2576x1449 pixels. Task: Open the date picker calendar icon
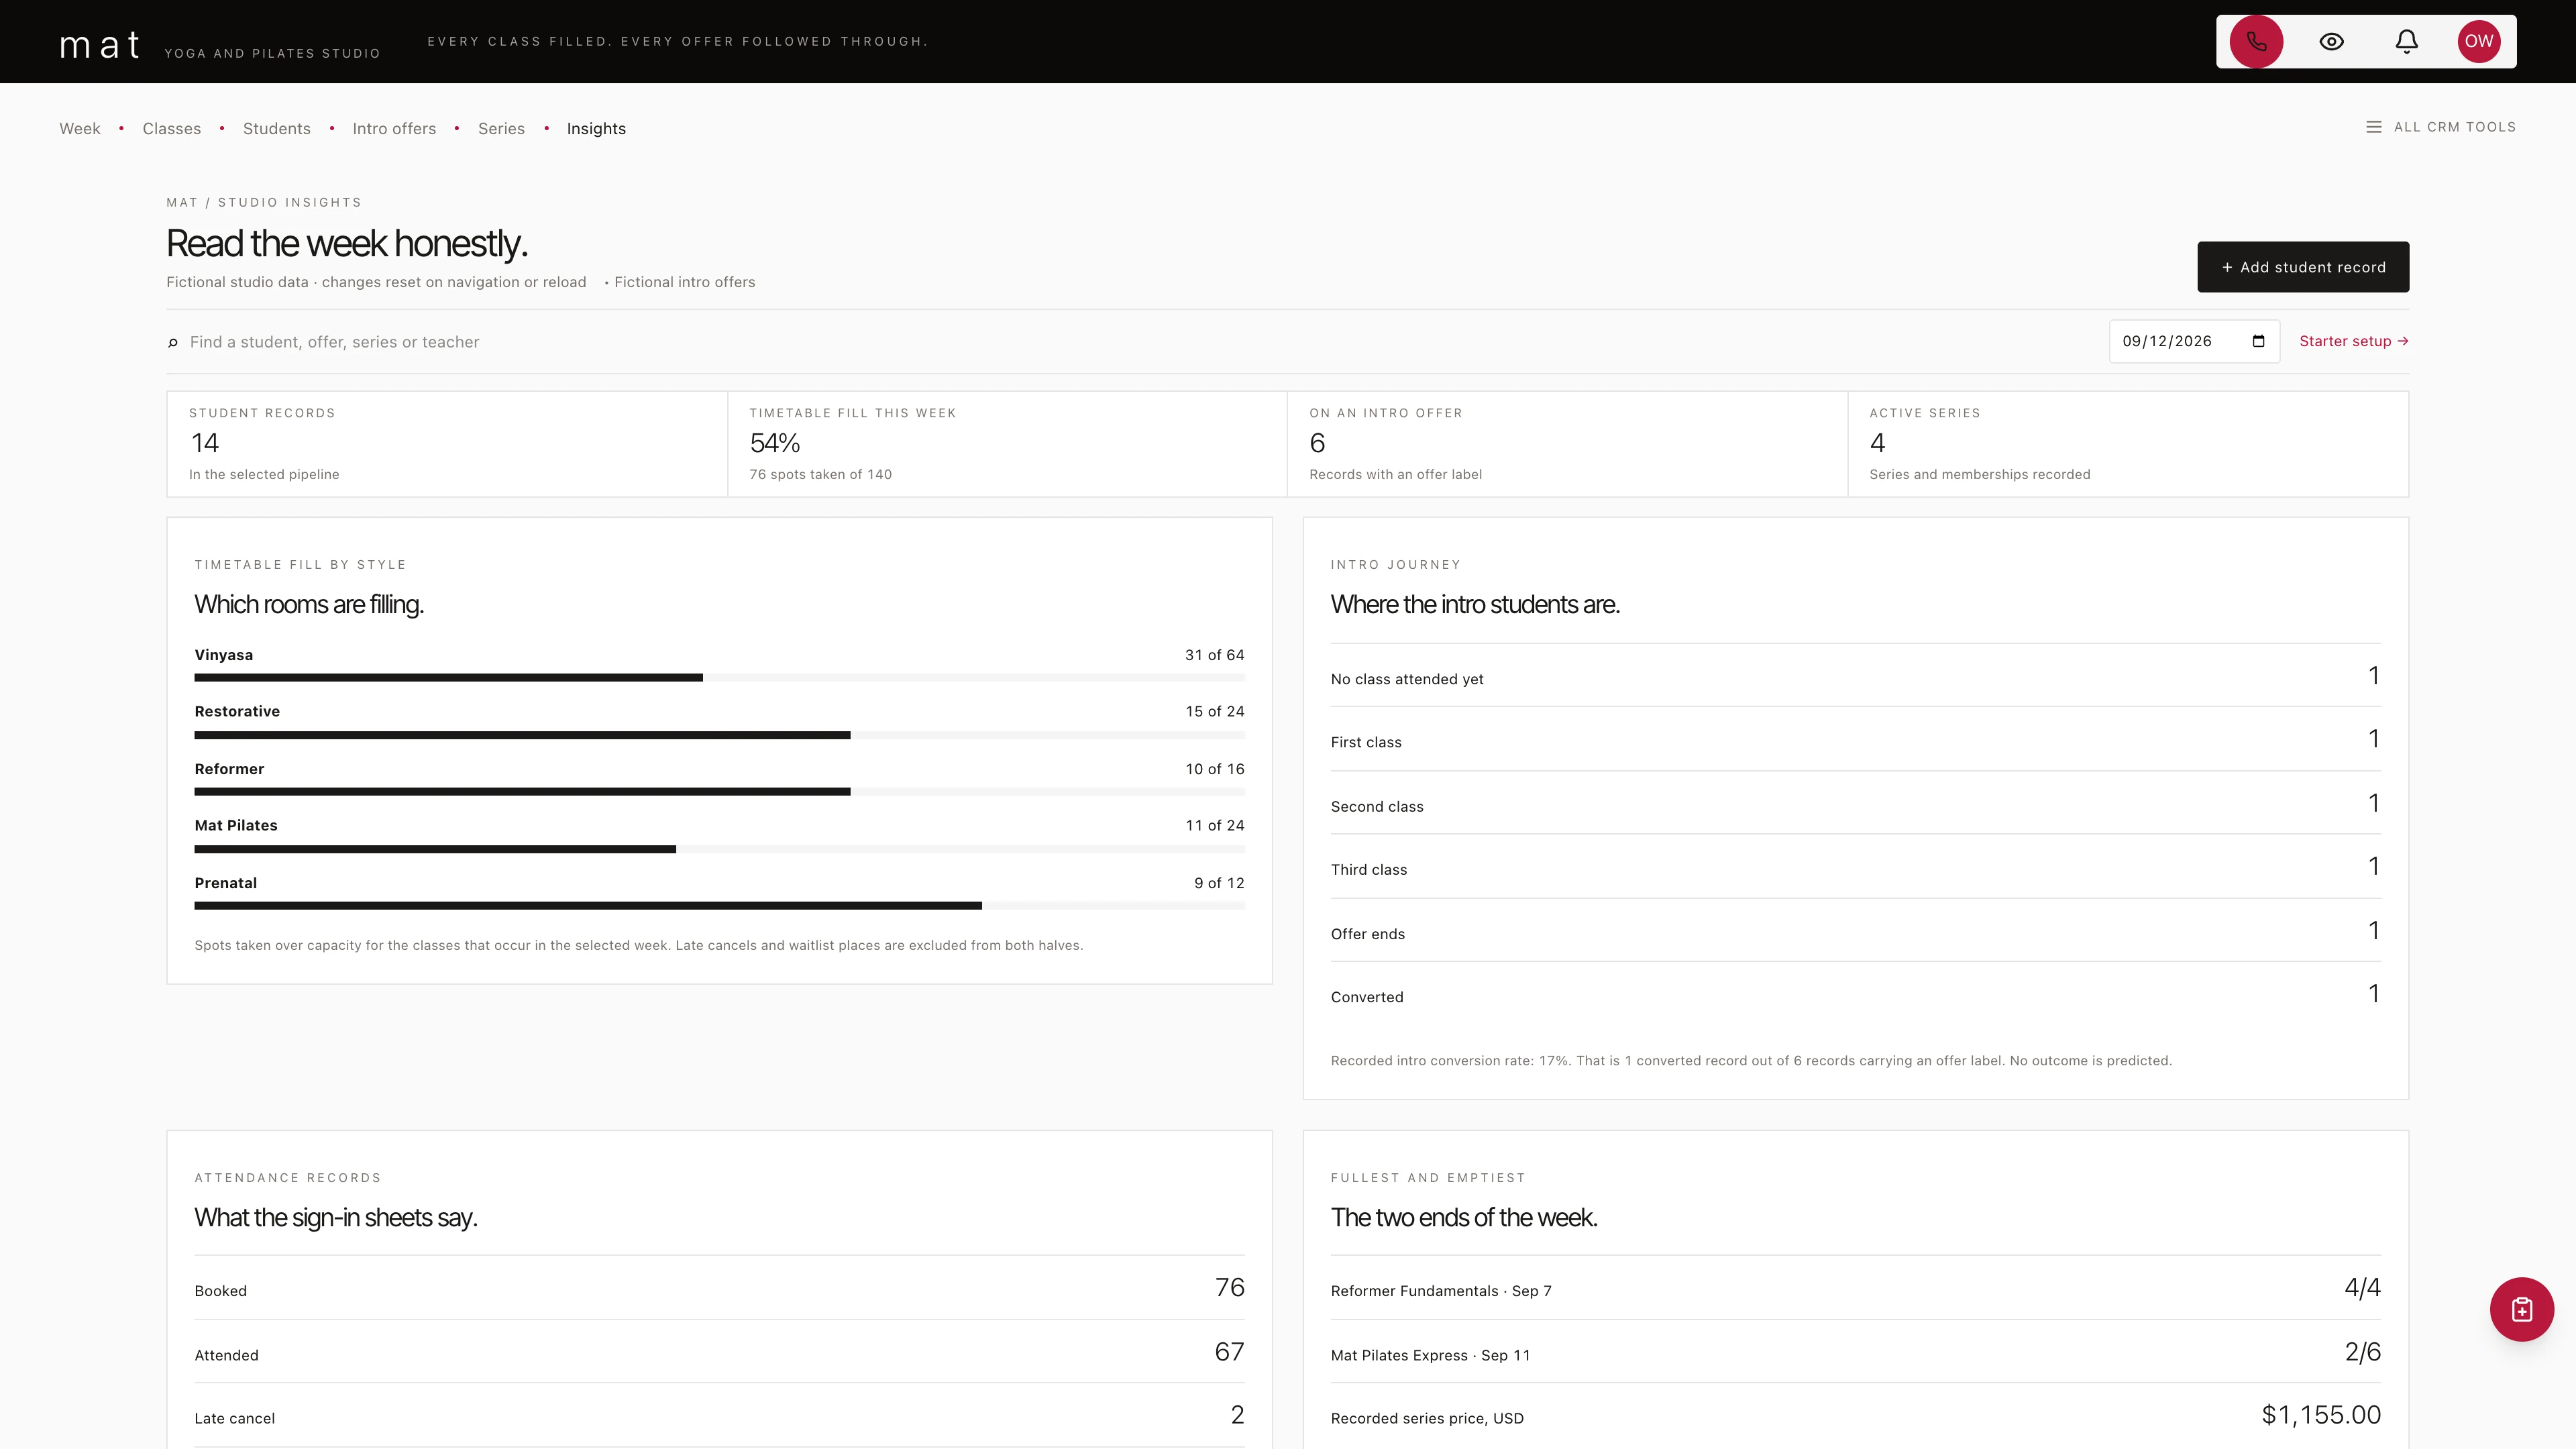(2258, 341)
